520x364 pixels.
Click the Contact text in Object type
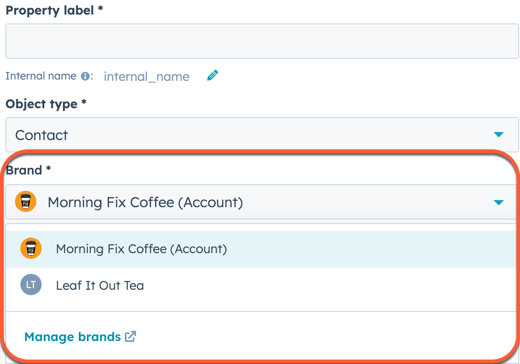(41, 135)
